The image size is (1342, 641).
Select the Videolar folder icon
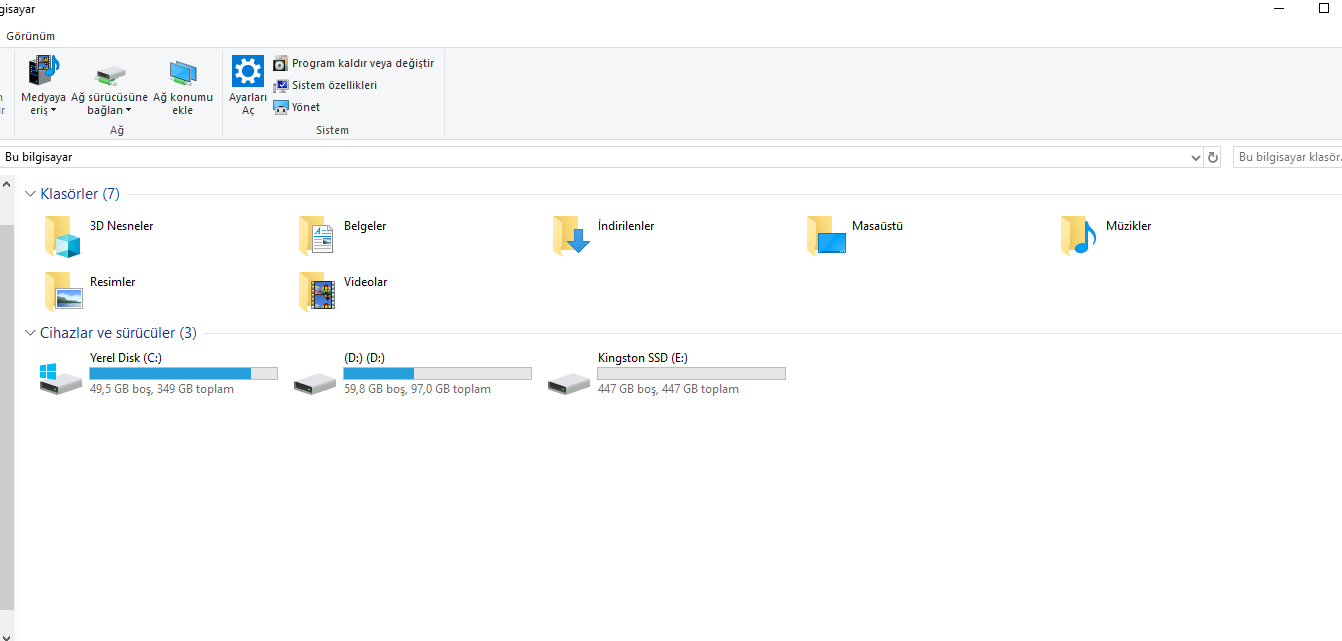[317, 292]
